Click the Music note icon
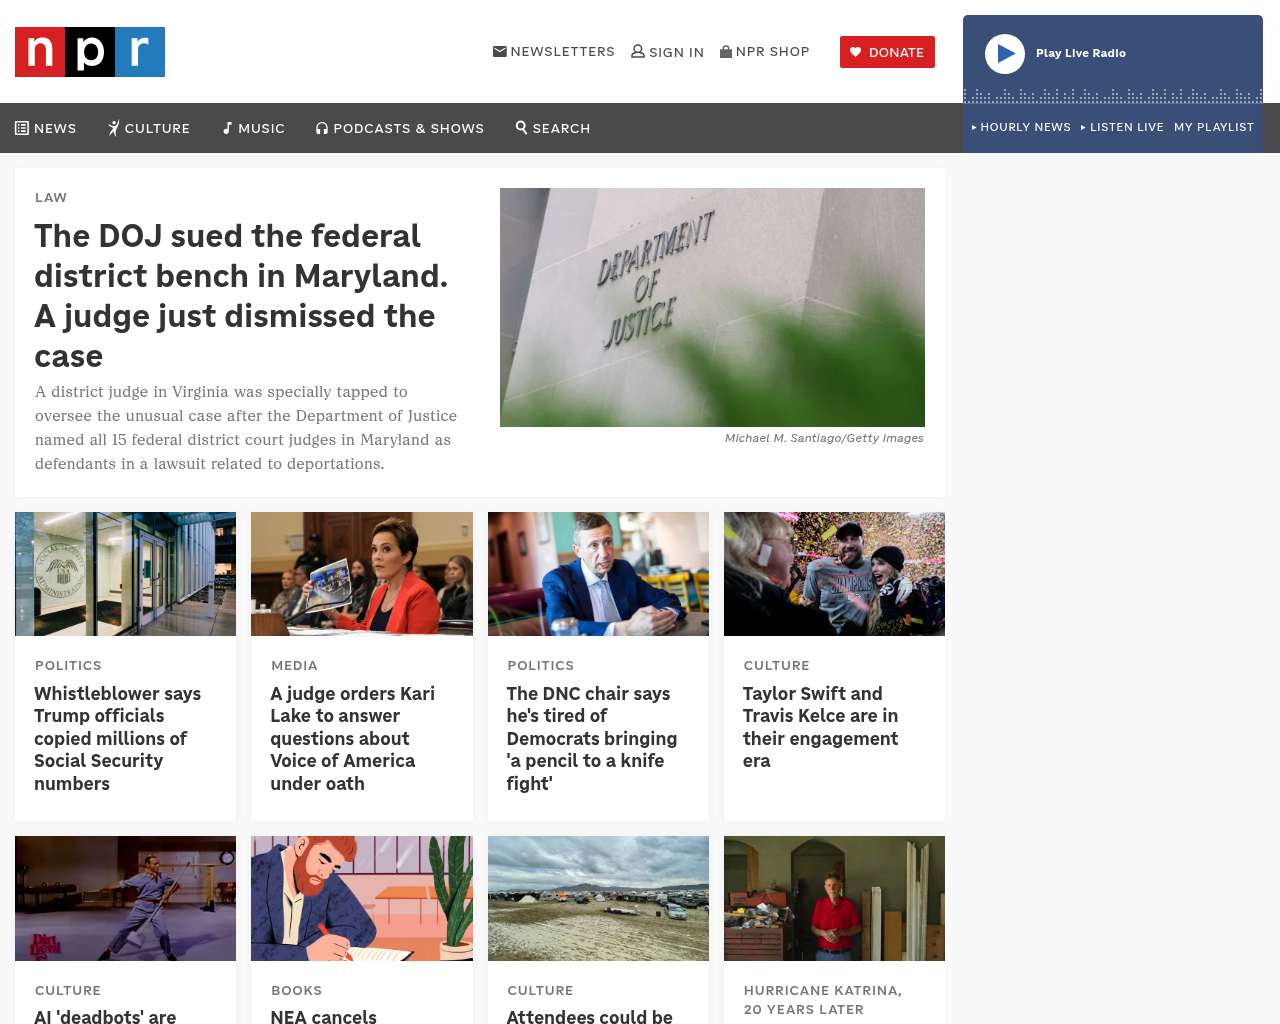1280x1024 pixels. (x=227, y=128)
